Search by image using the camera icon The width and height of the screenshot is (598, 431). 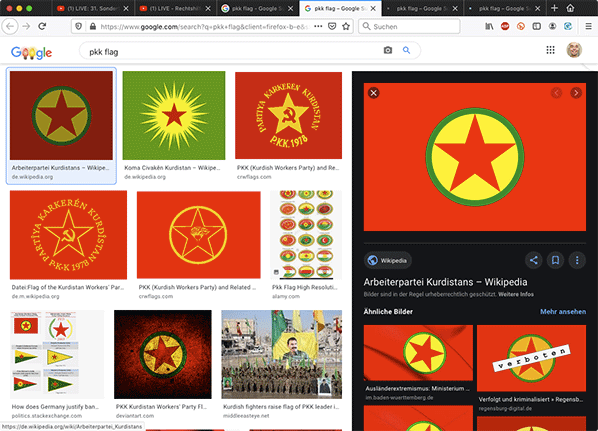(x=388, y=50)
